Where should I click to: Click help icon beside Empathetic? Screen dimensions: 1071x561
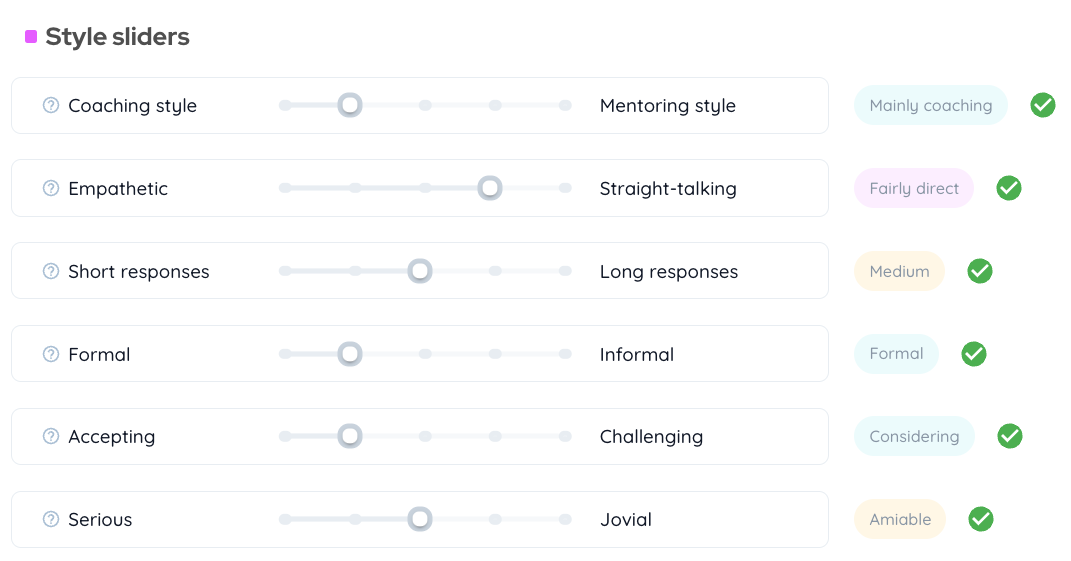pos(51,188)
